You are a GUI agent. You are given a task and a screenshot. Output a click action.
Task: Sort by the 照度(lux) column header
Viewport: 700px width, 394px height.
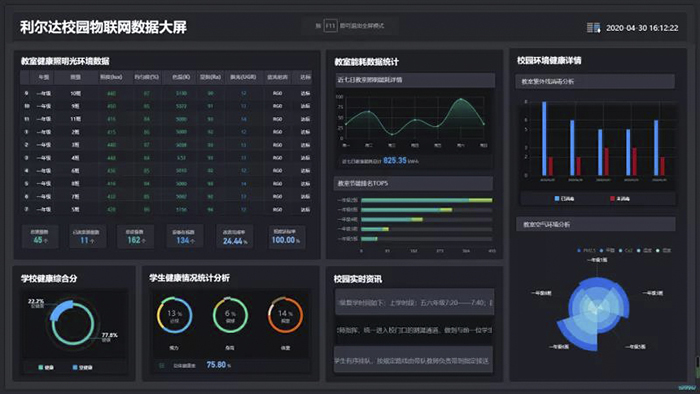point(111,77)
